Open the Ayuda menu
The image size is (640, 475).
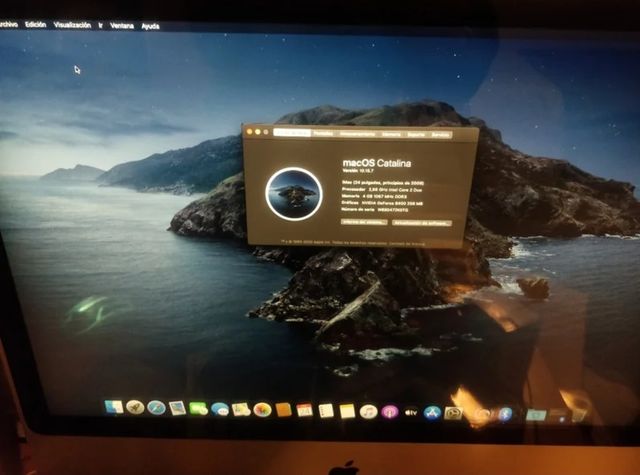(x=150, y=26)
